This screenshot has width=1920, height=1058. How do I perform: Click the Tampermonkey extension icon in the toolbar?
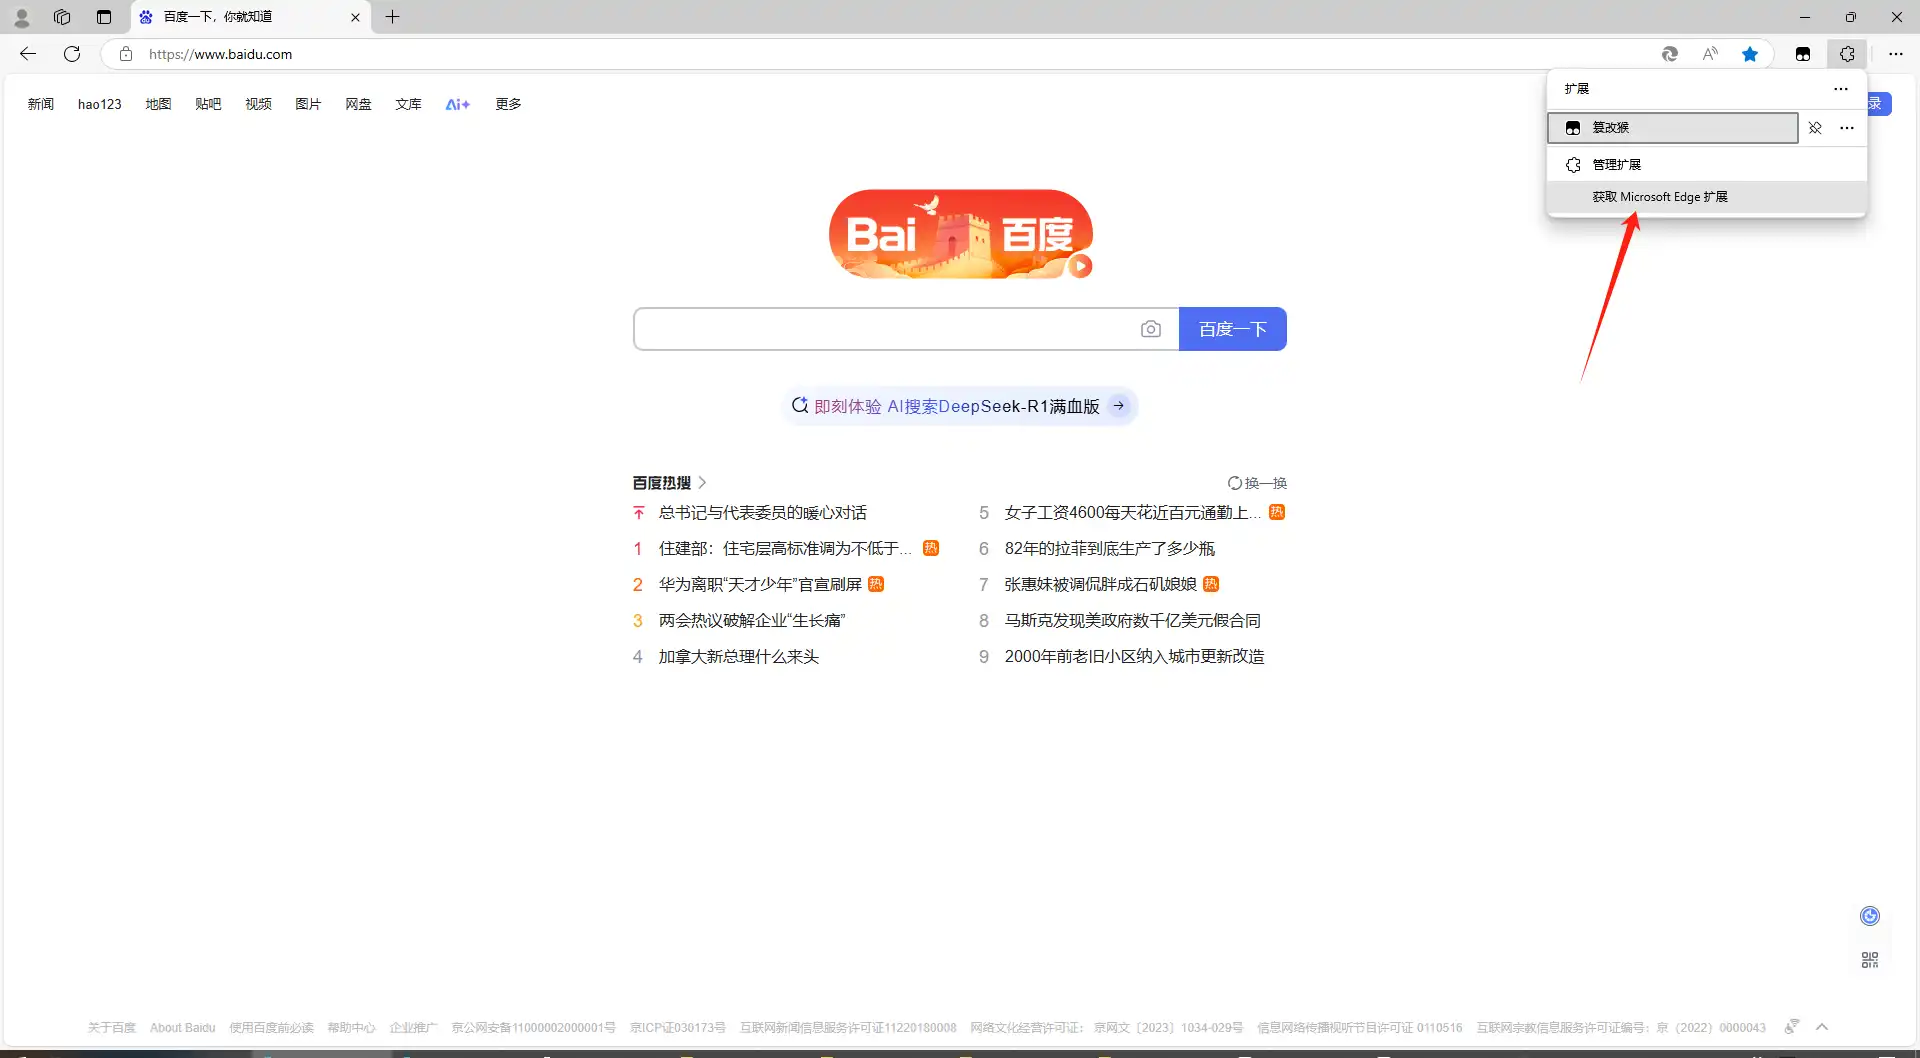1803,54
